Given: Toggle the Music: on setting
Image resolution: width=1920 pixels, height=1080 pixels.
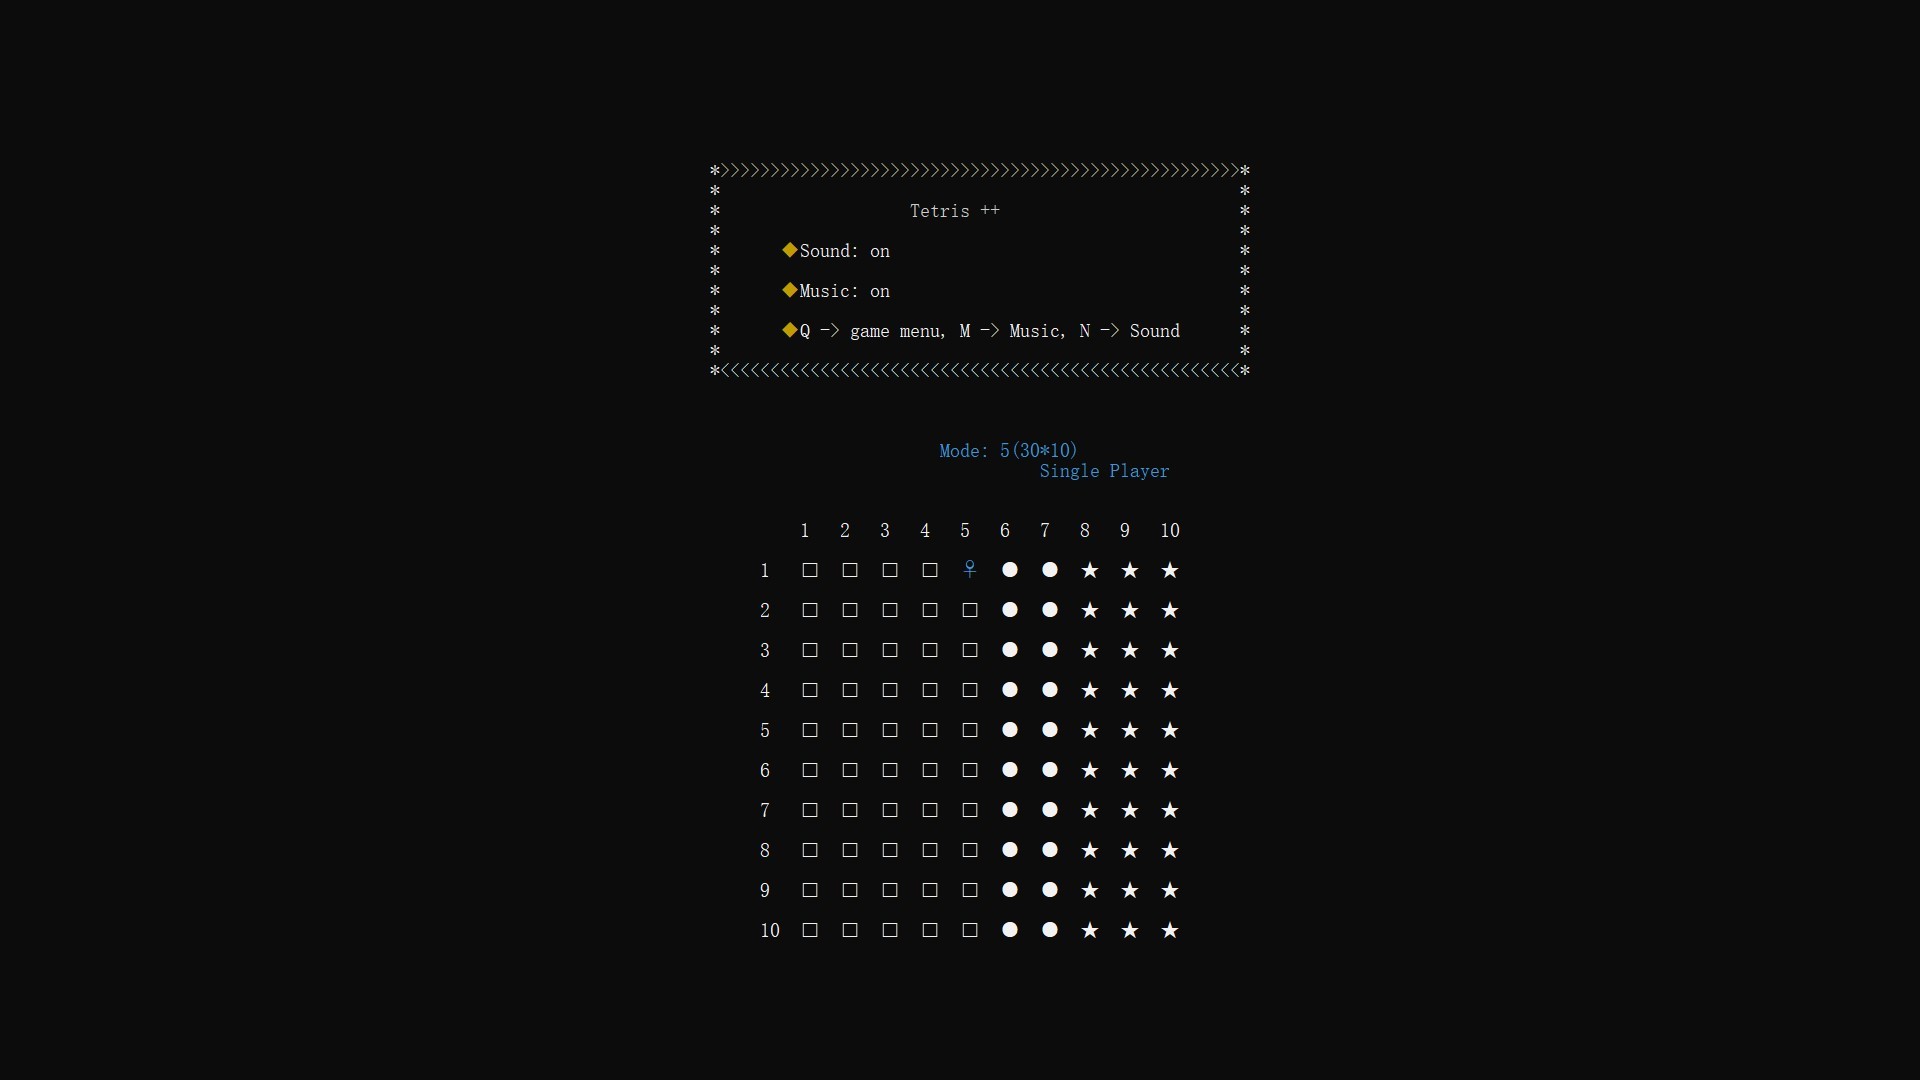Looking at the screenshot, I should point(844,291).
